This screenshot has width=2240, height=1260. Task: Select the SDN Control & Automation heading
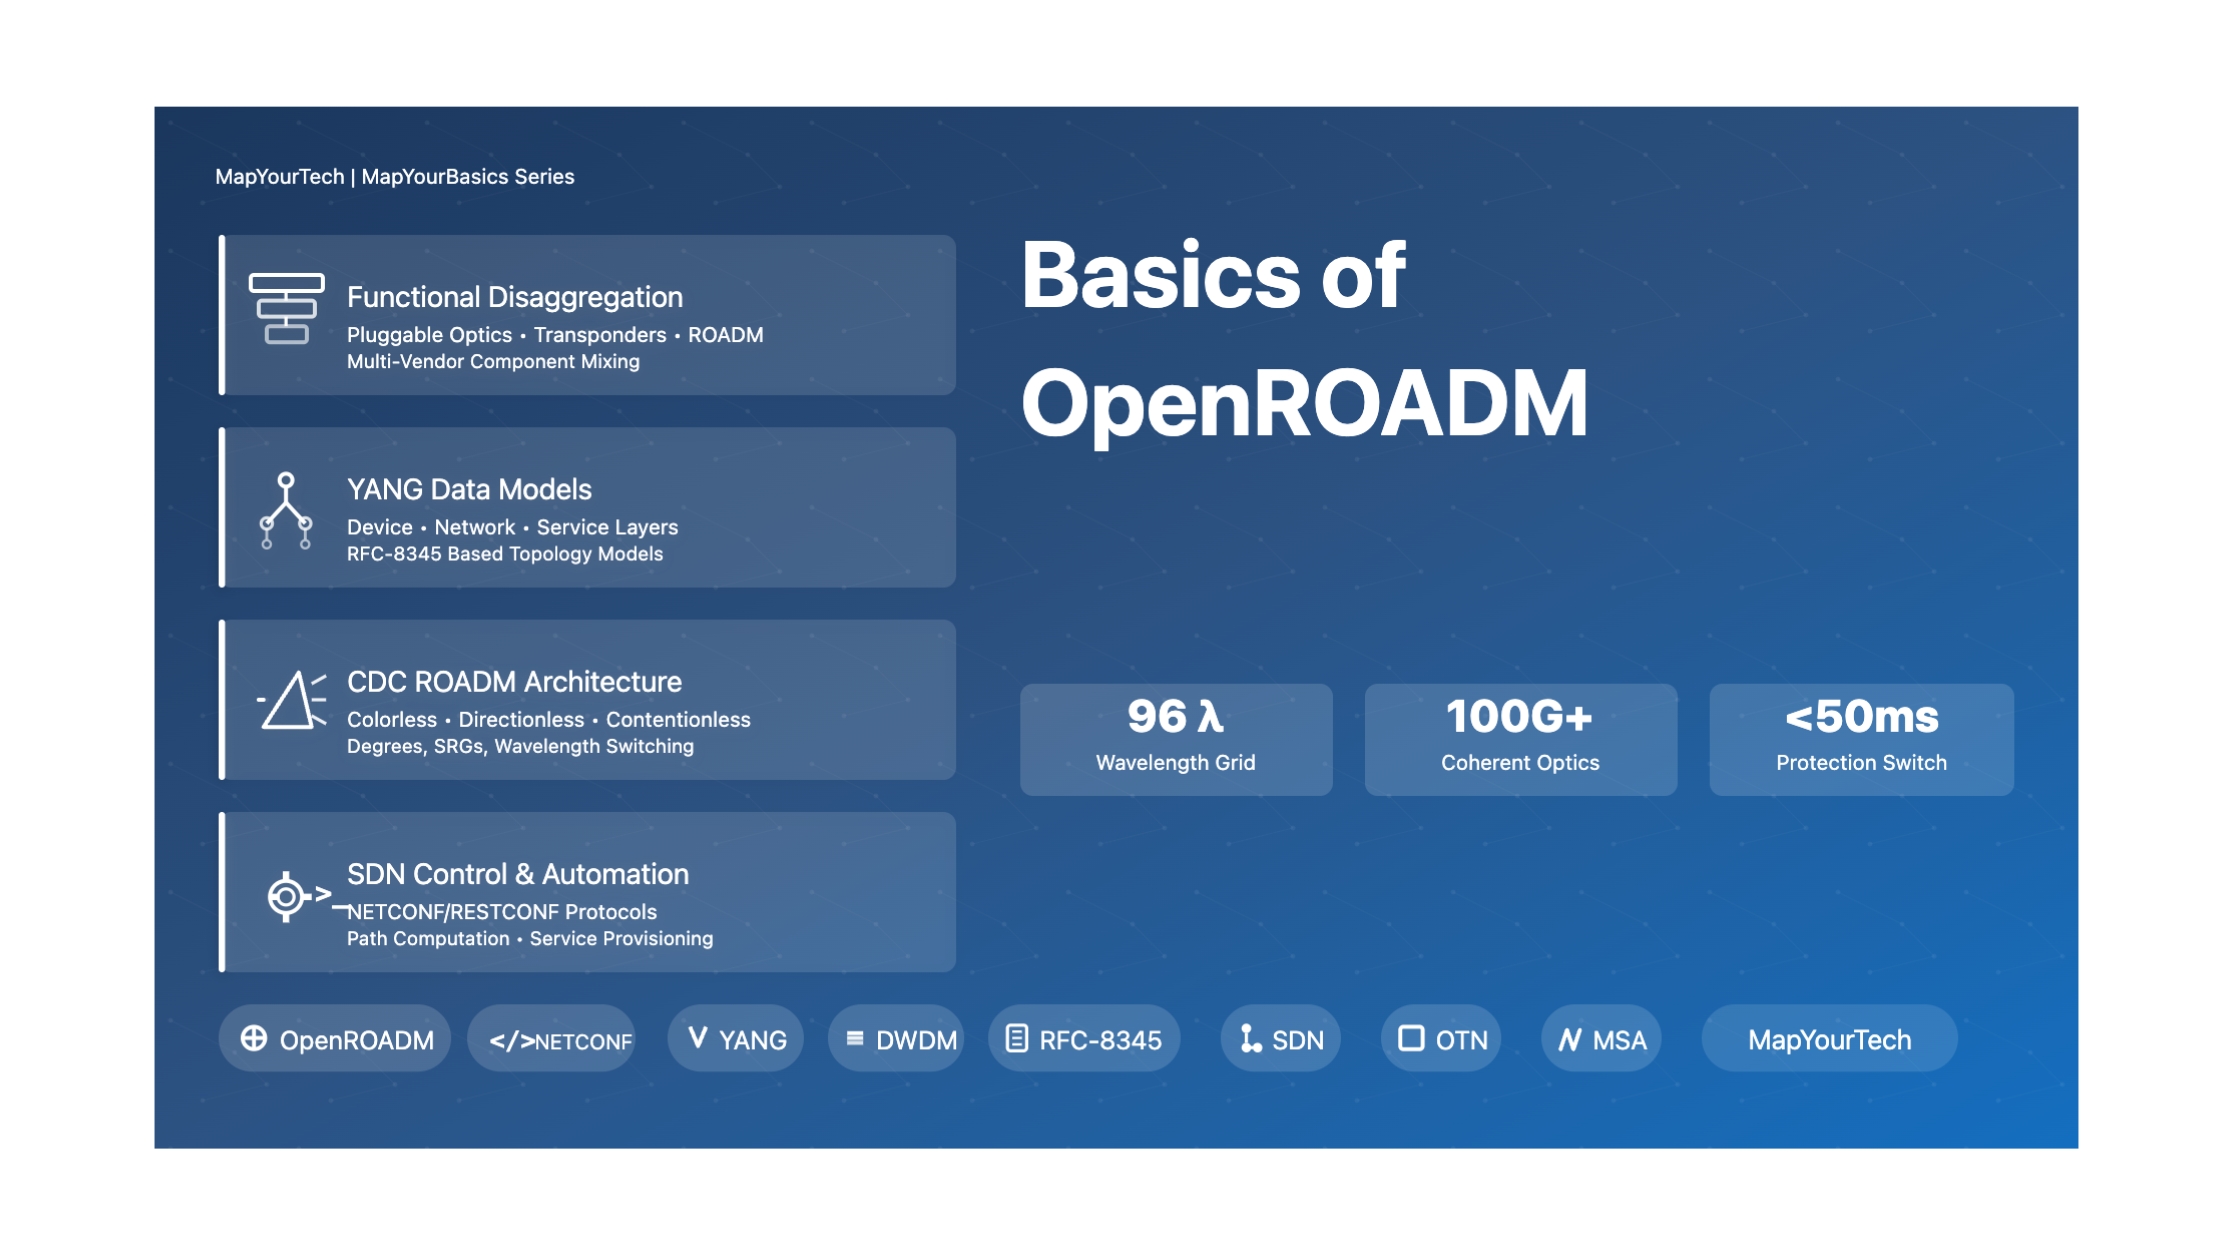(517, 874)
